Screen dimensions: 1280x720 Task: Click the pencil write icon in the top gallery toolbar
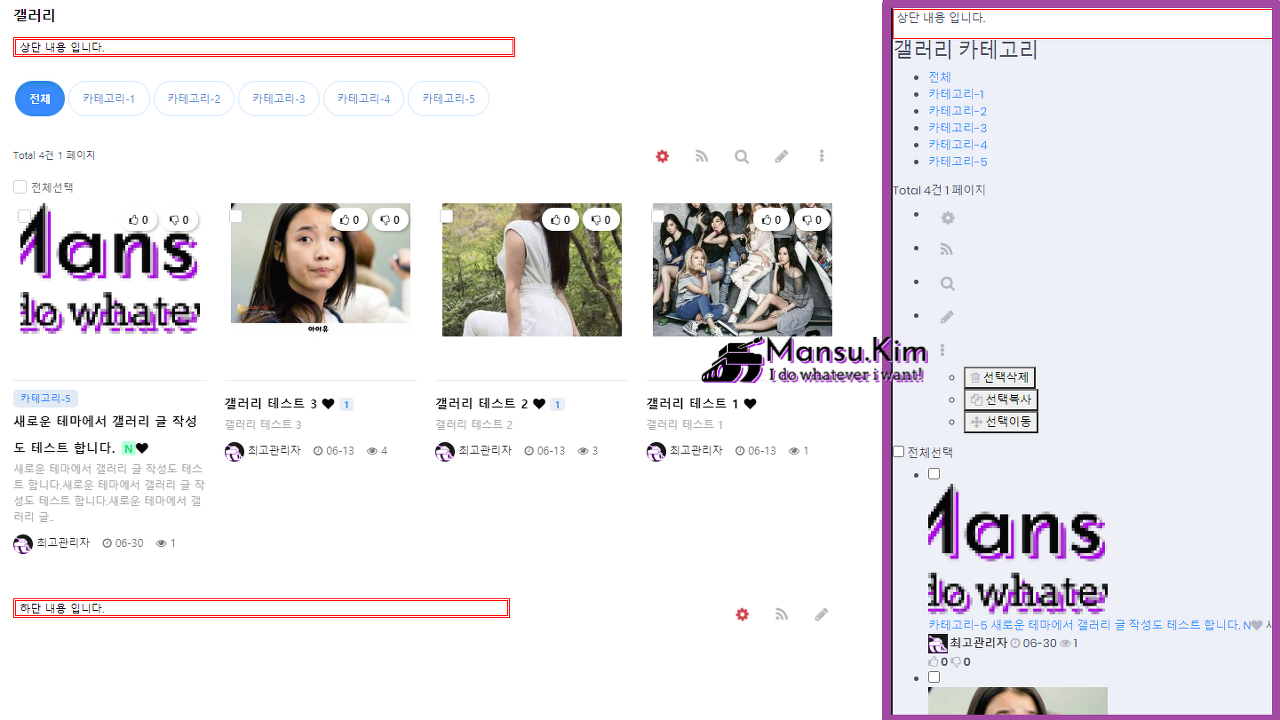(781, 156)
